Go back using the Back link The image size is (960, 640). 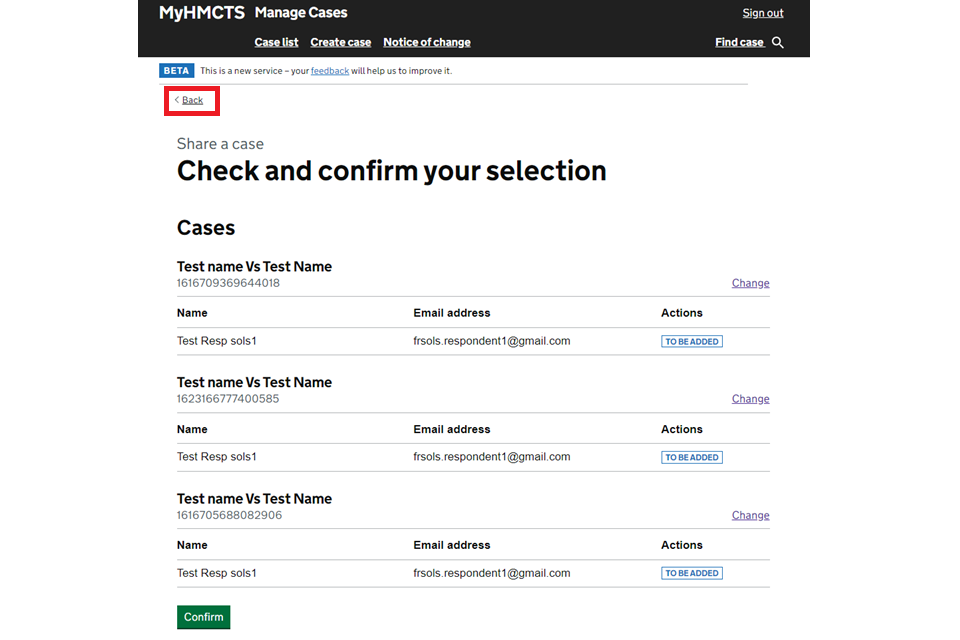[192, 100]
